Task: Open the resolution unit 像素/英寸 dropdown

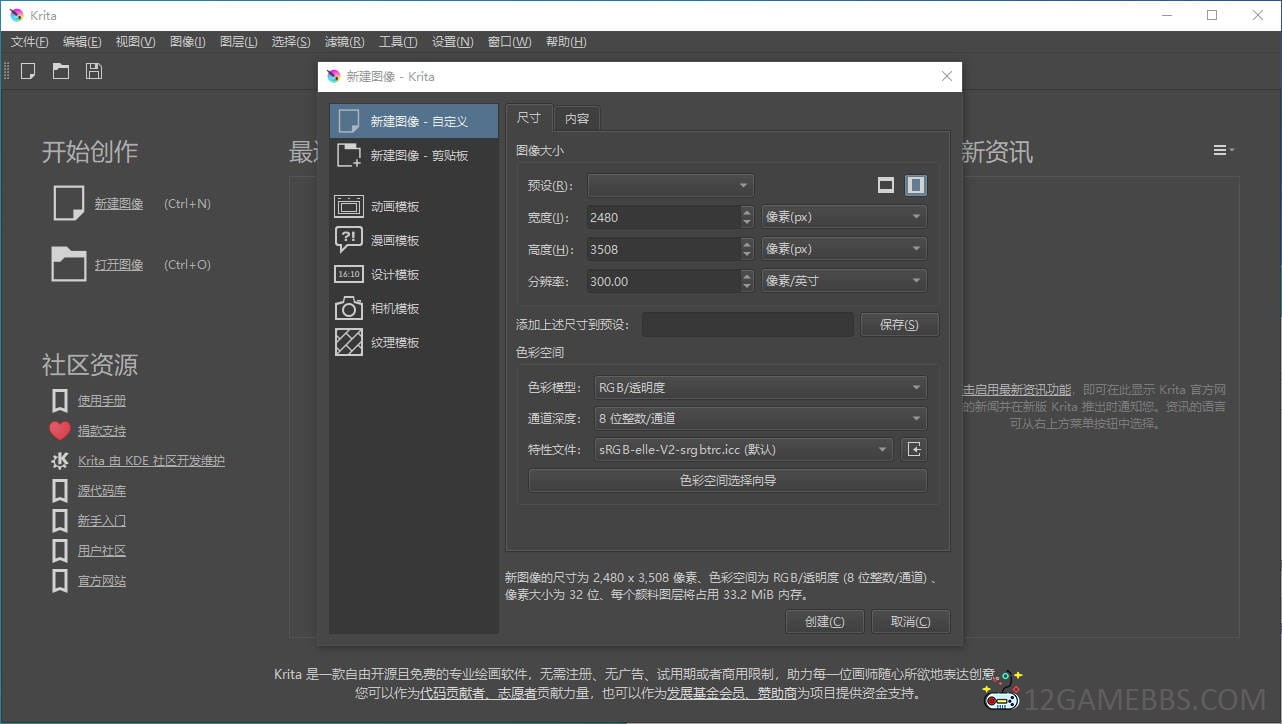Action: click(844, 281)
